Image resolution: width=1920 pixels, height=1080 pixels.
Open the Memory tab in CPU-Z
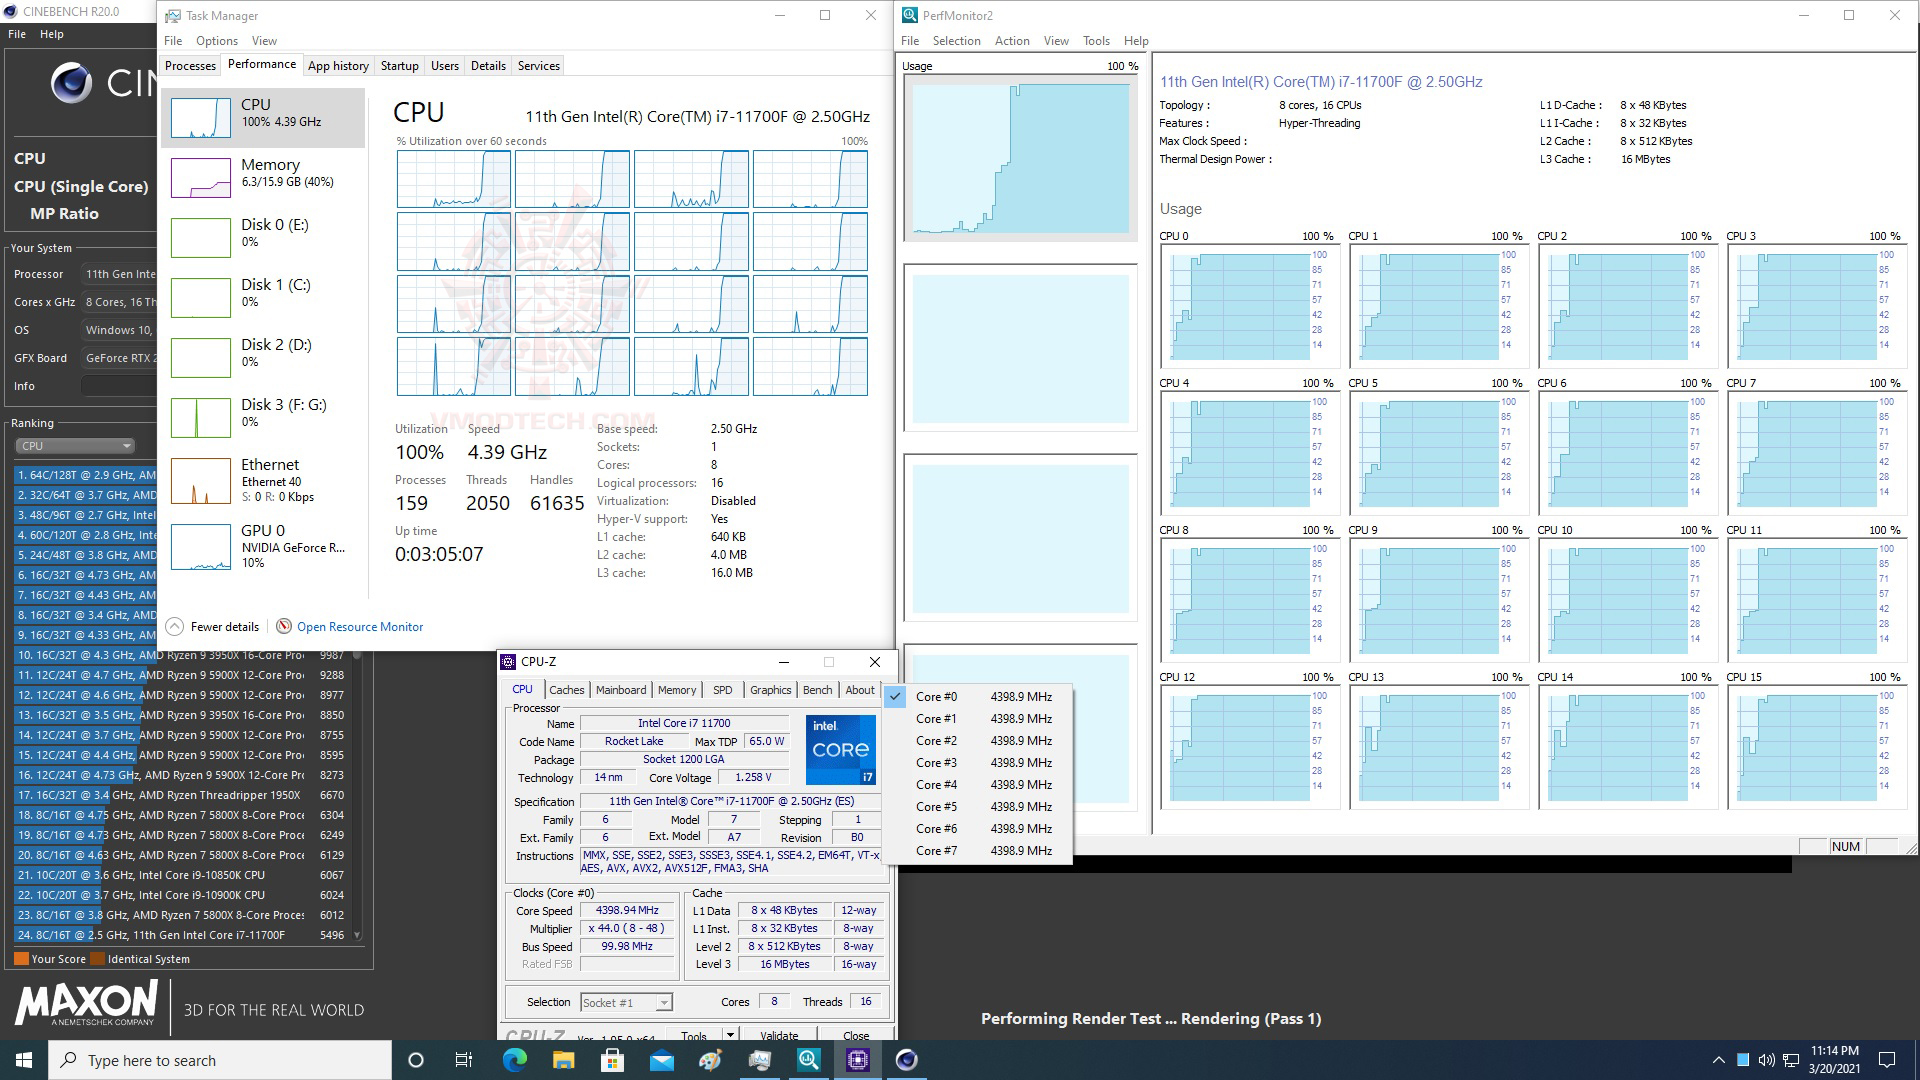point(677,690)
